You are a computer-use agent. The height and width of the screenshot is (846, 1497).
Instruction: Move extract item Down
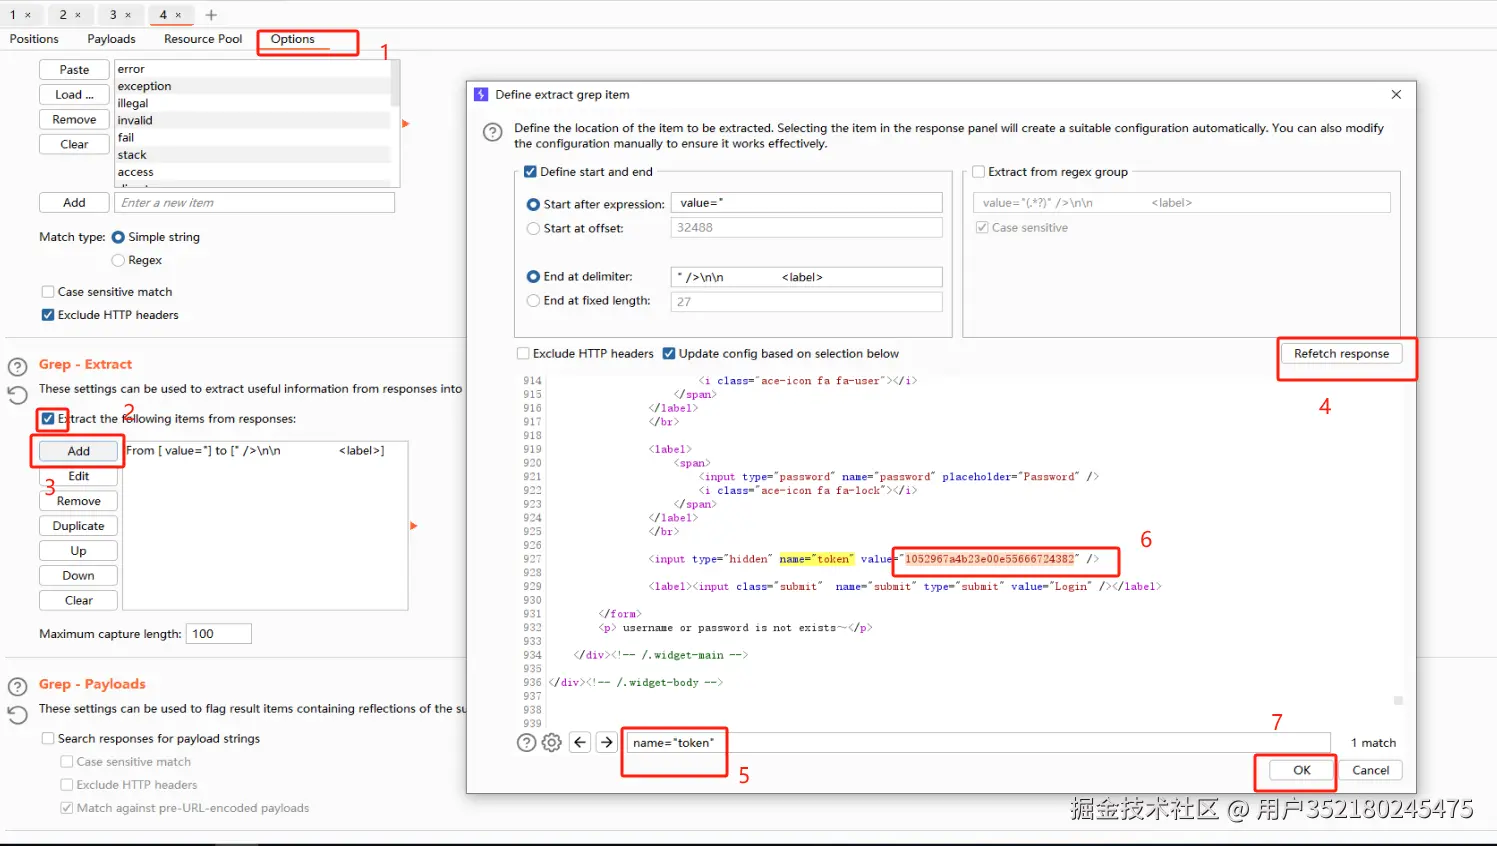click(78, 576)
